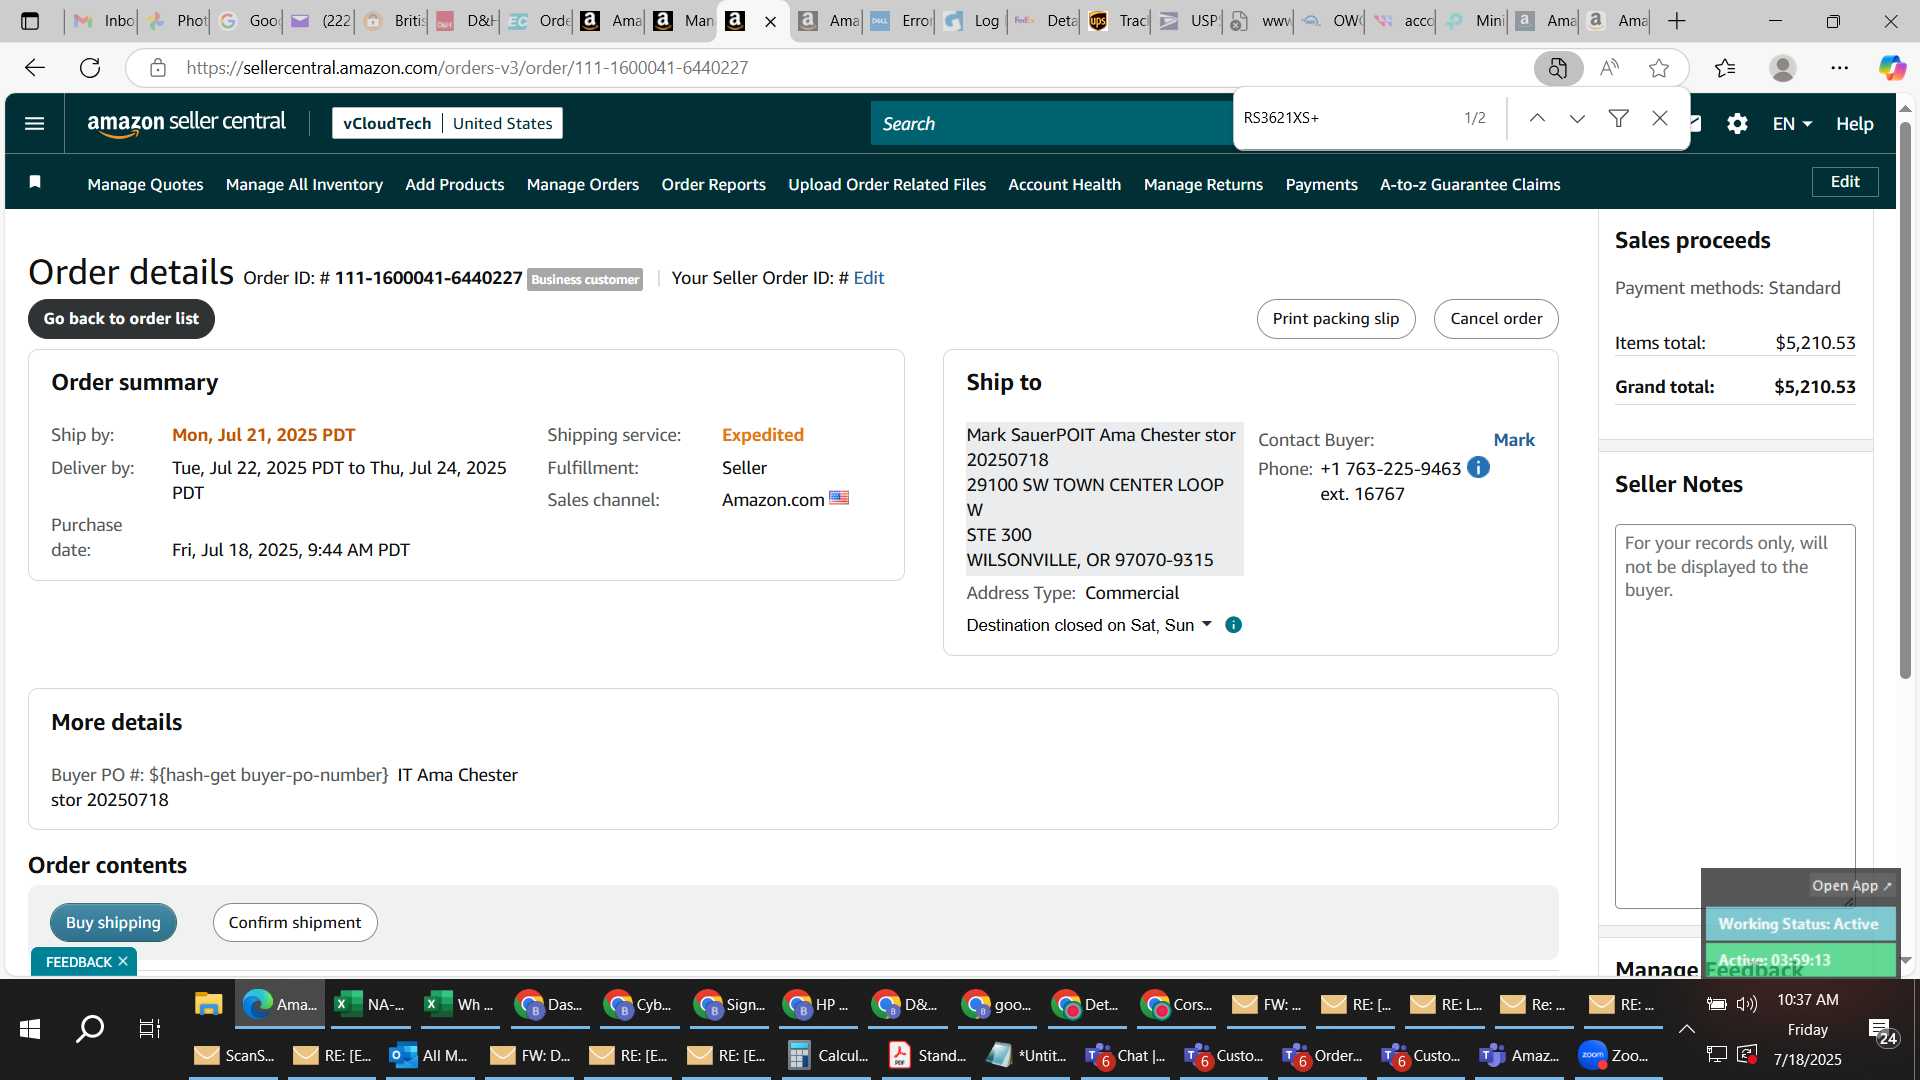Click Go back to order list
This screenshot has width=1920, height=1080.
pyautogui.click(x=121, y=318)
